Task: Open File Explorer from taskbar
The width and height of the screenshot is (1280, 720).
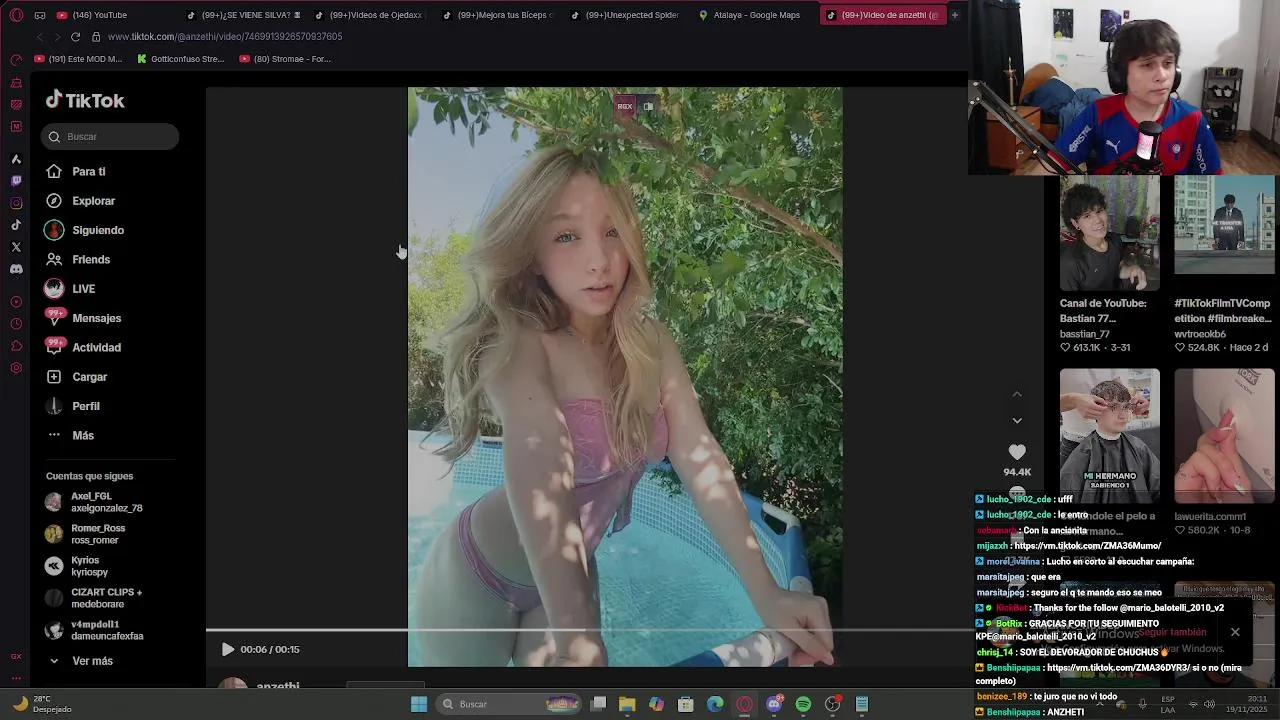Action: pos(627,704)
